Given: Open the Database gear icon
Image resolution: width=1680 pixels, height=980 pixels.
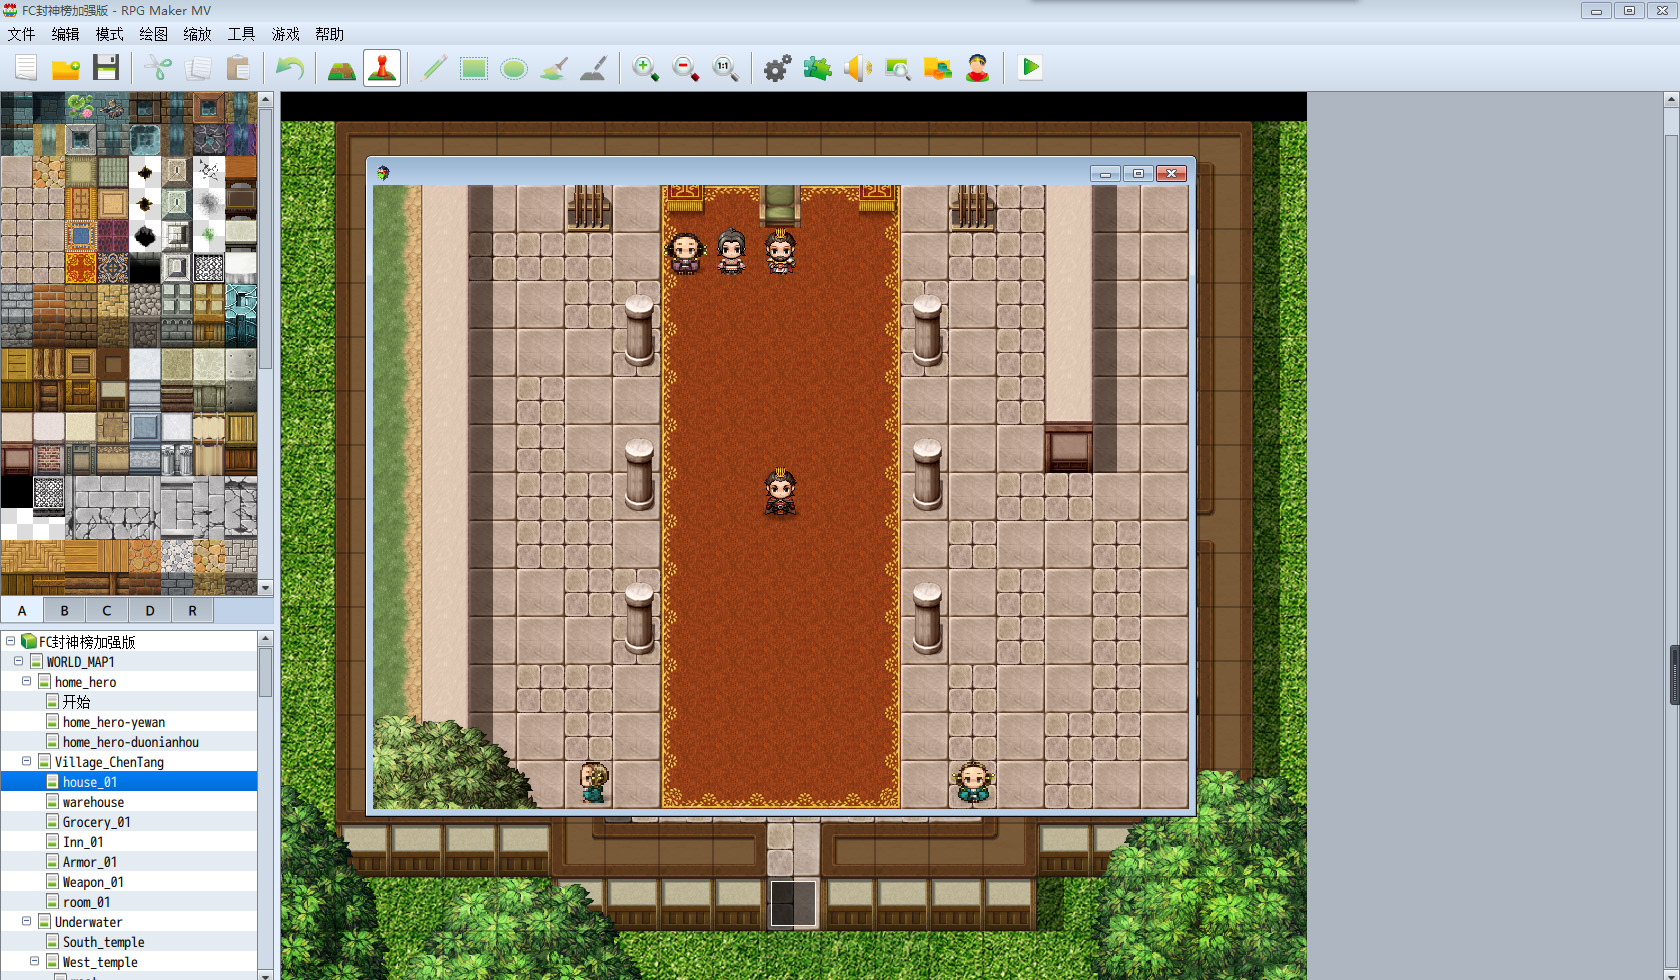Looking at the screenshot, I should (x=778, y=68).
